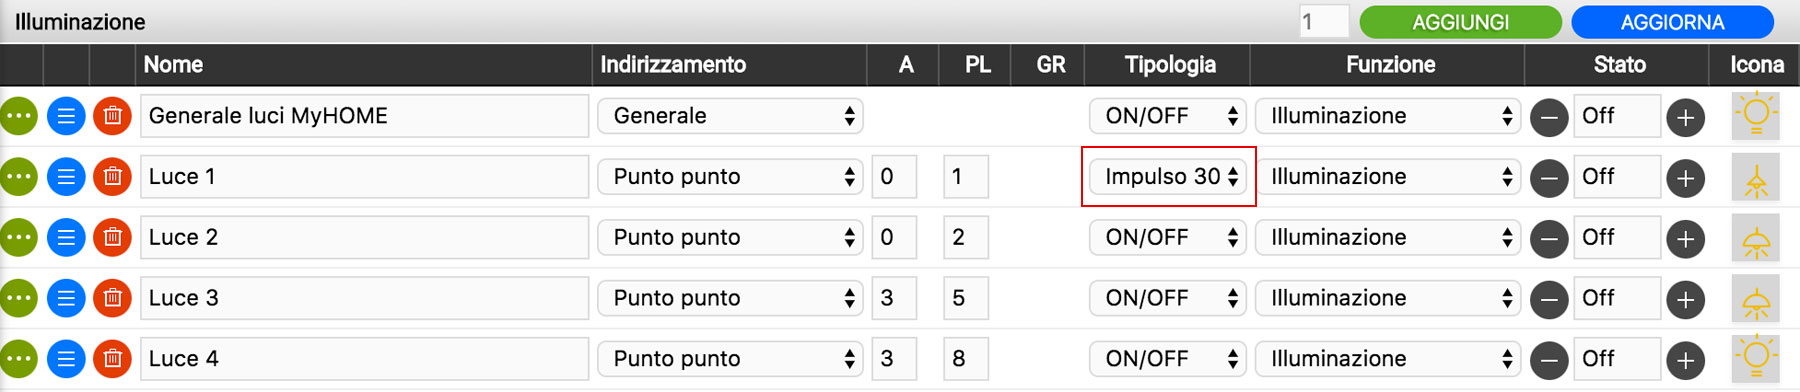Click green more-options icon for Luce 3
Screen dimensions: 1800x392
click(x=18, y=299)
